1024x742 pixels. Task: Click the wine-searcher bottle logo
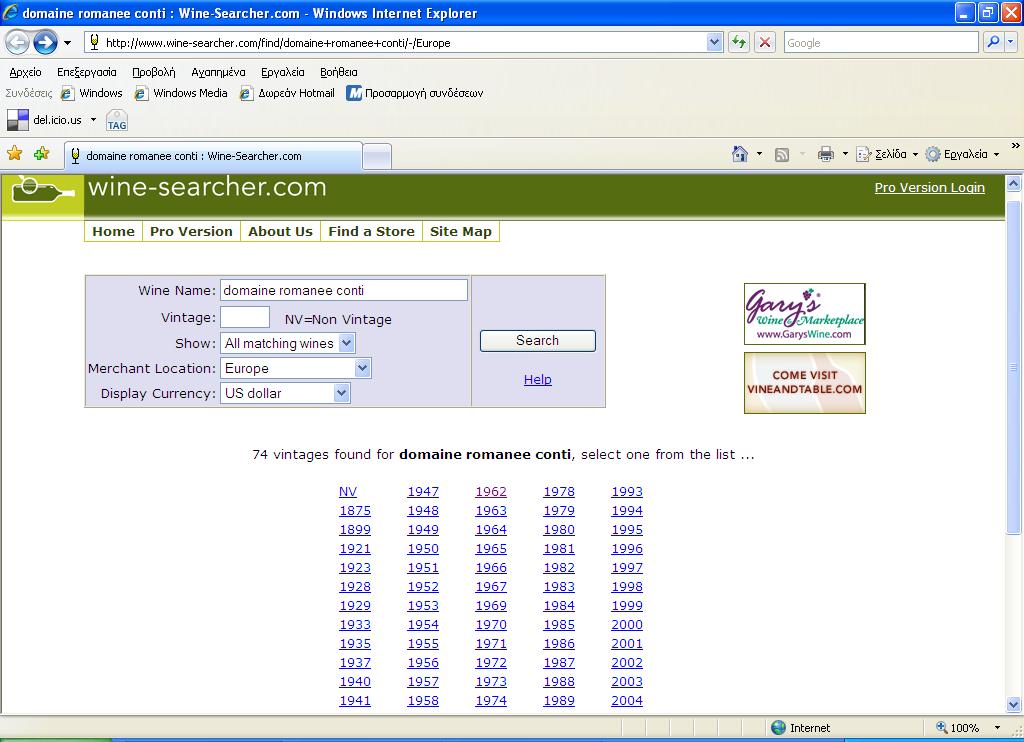coord(43,190)
